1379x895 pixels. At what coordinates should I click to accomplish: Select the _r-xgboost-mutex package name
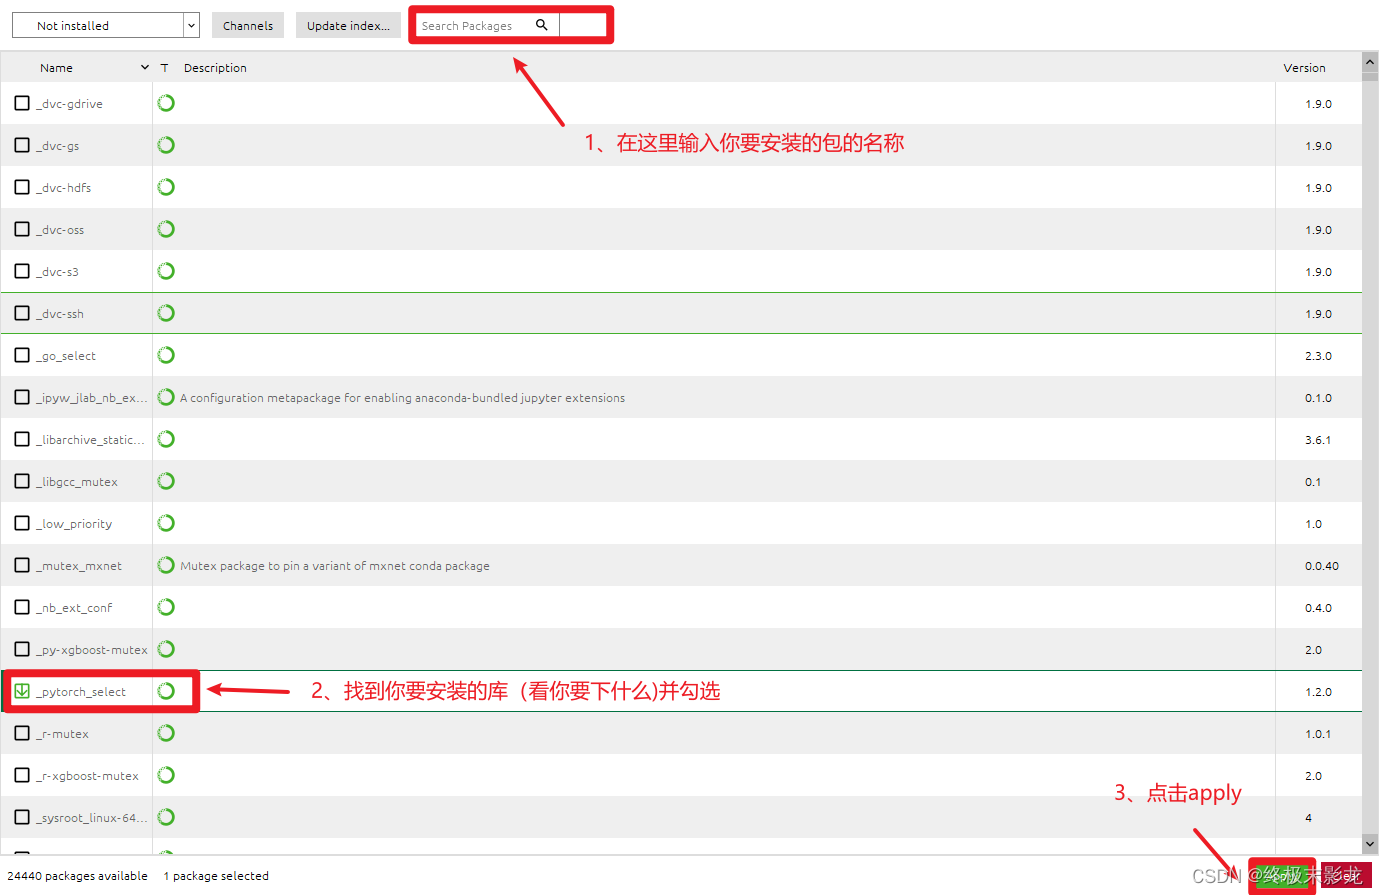(88, 776)
